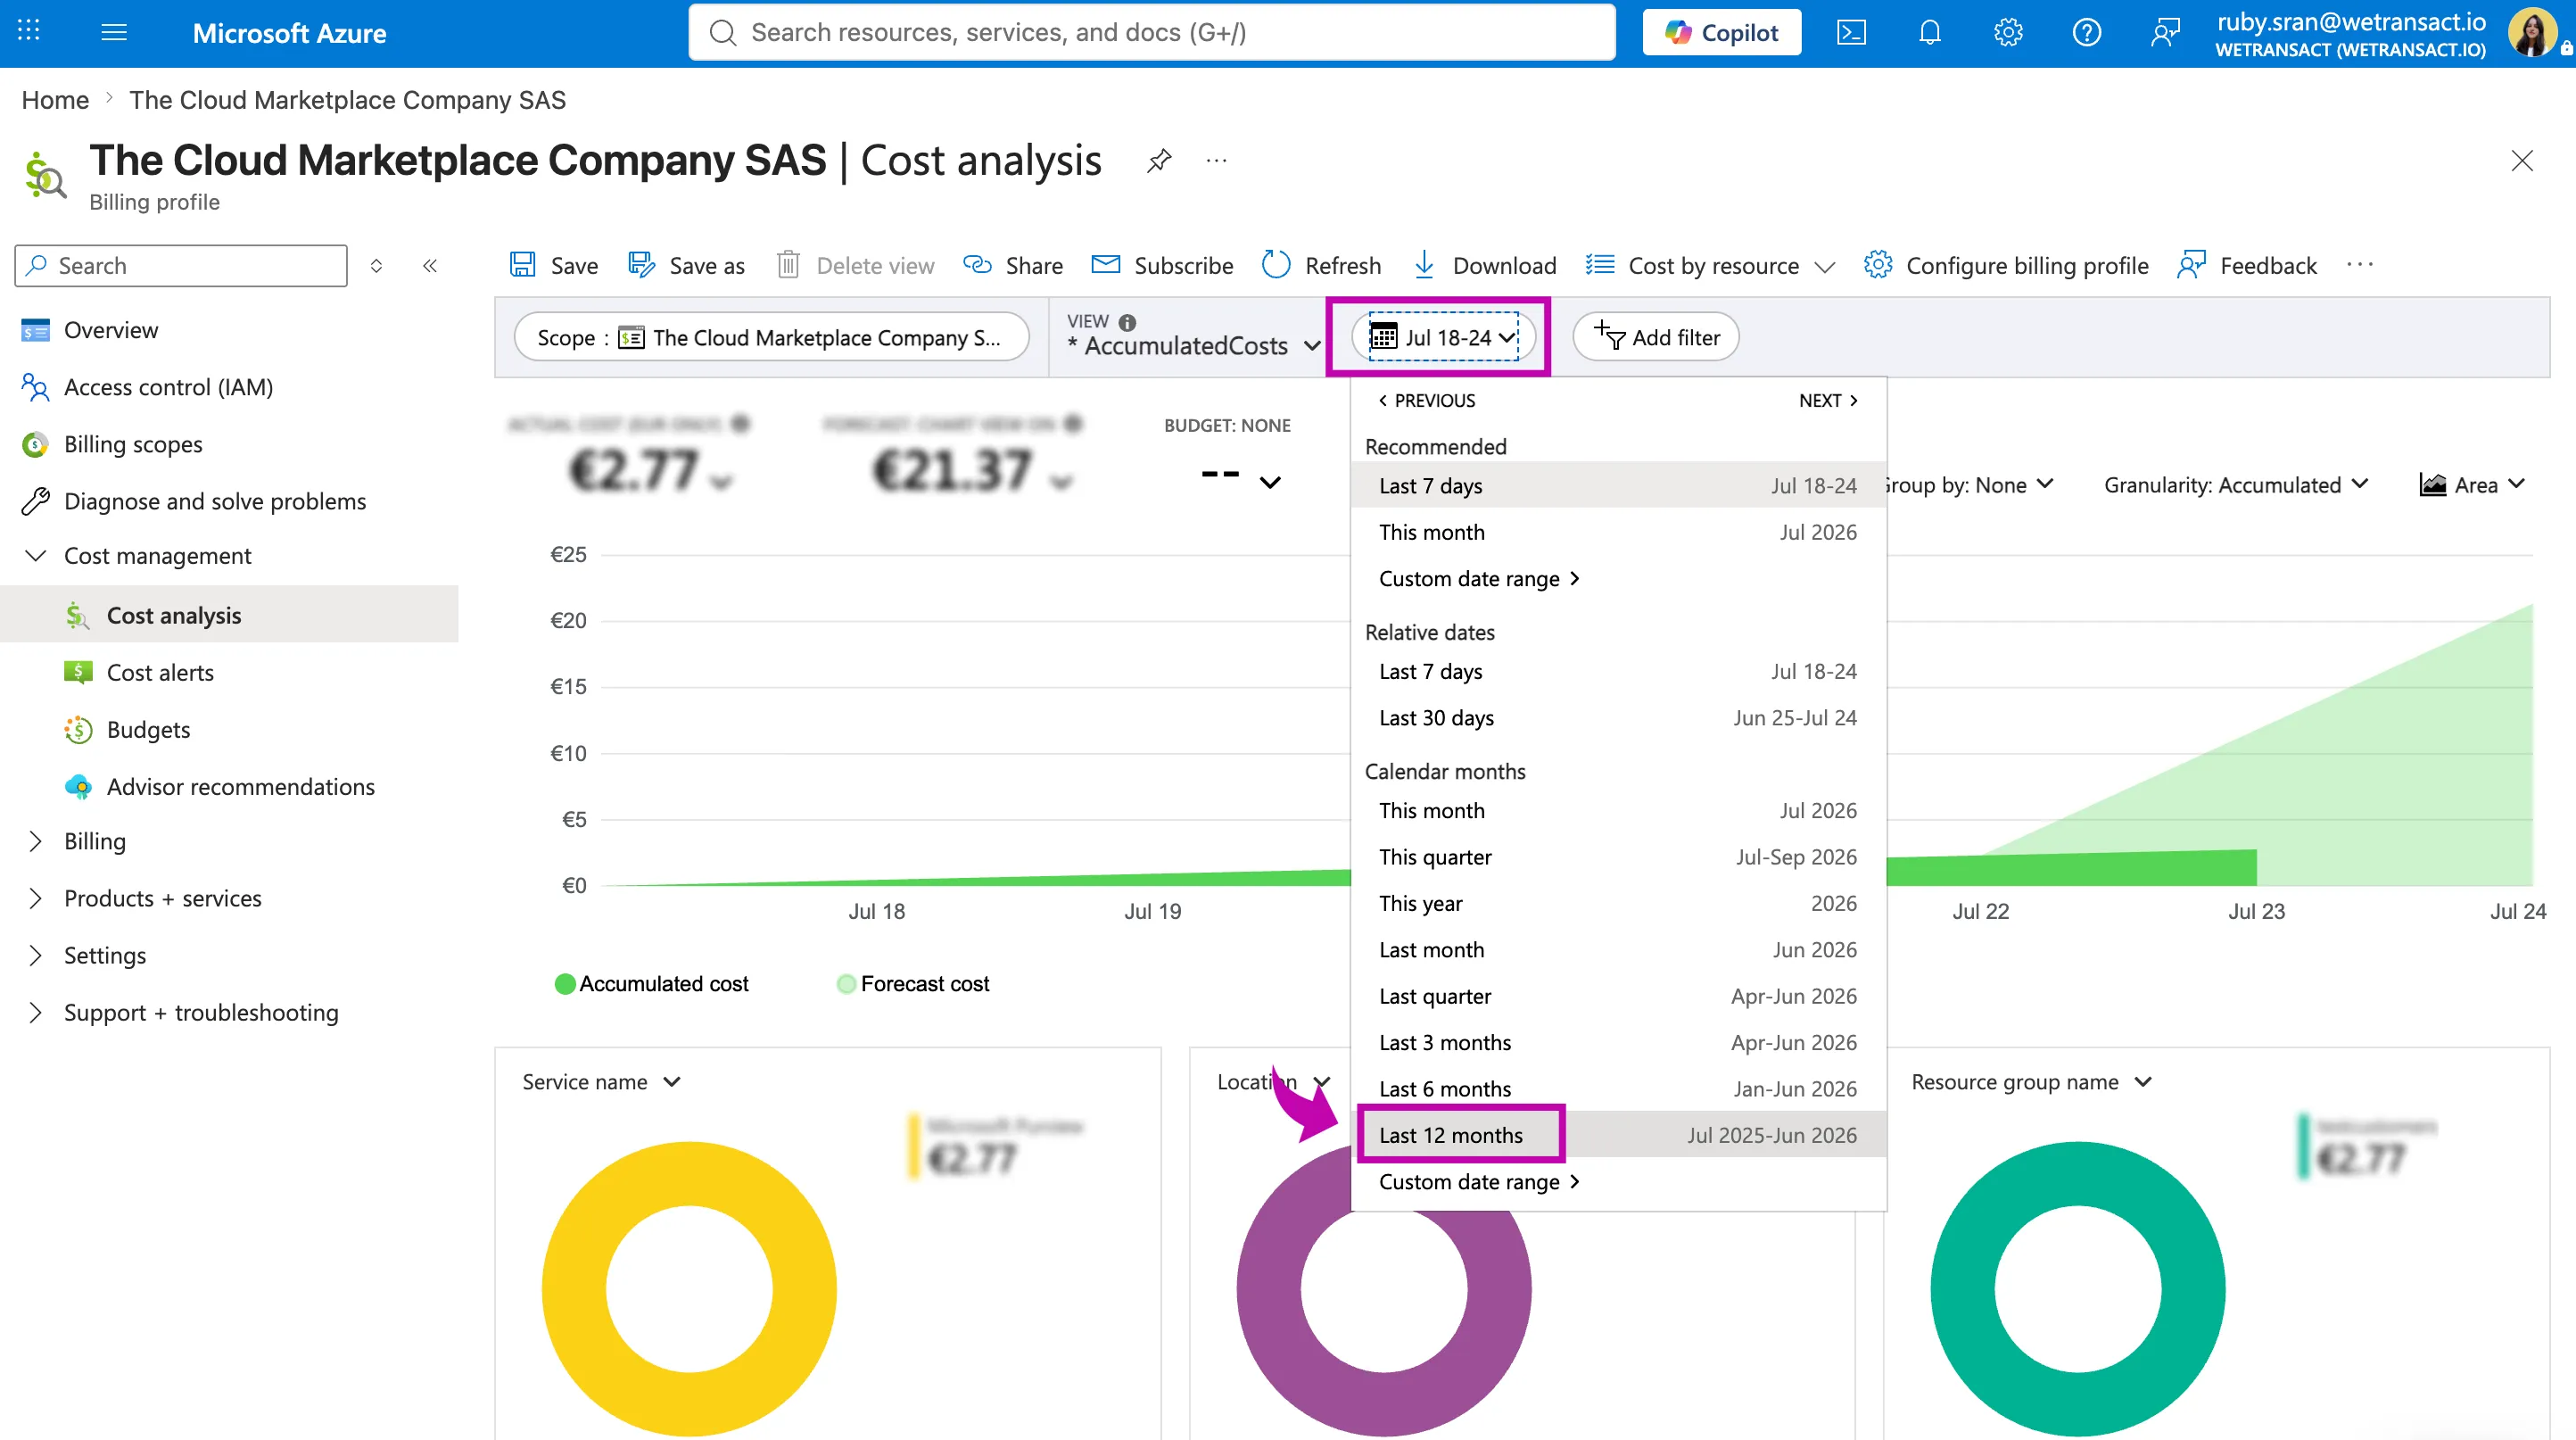Click the toolbar Feedback button
Image resolution: width=2576 pixels, height=1440 pixels.
2247,265
